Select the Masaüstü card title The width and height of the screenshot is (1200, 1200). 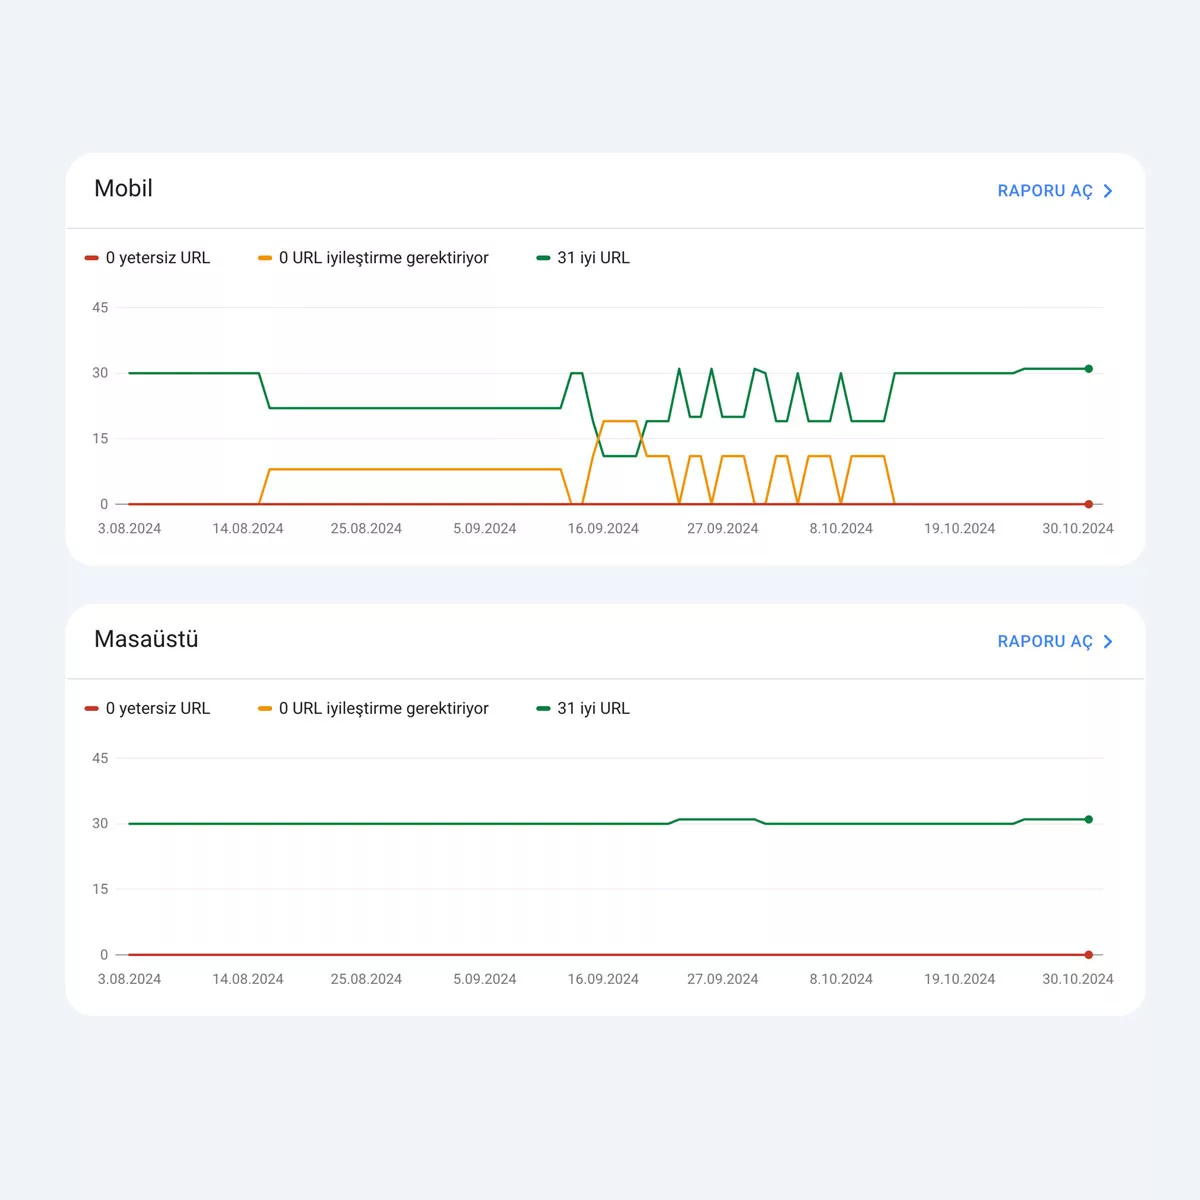coord(146,640)
